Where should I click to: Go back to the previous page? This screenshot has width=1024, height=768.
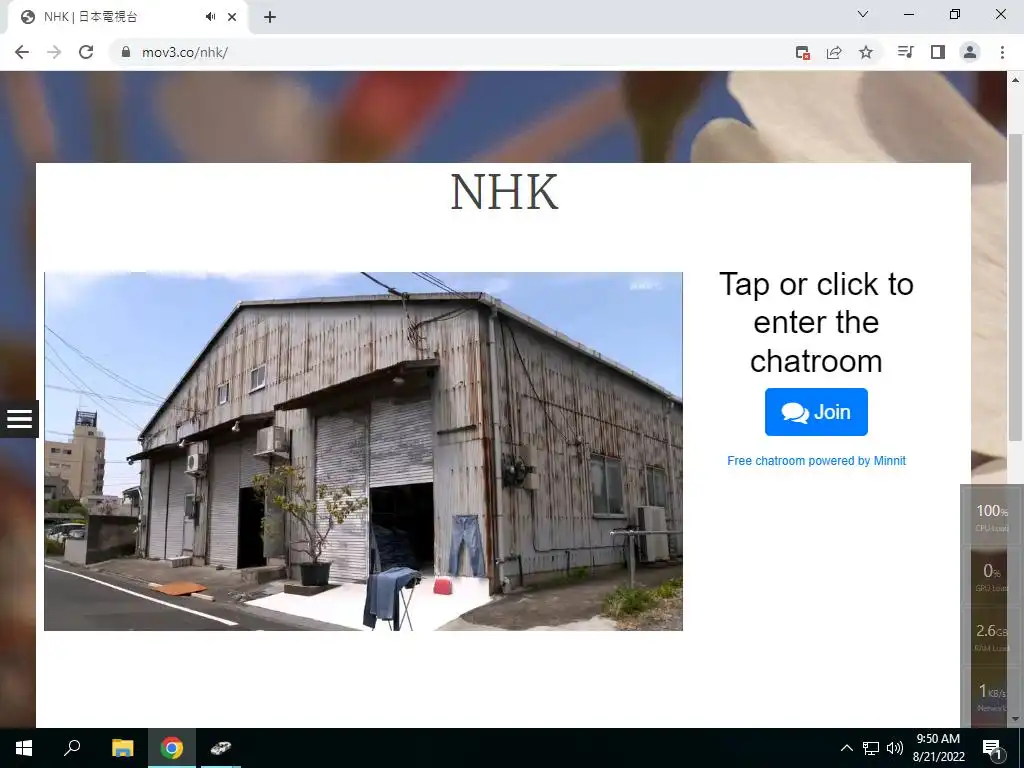coord(22,52)
